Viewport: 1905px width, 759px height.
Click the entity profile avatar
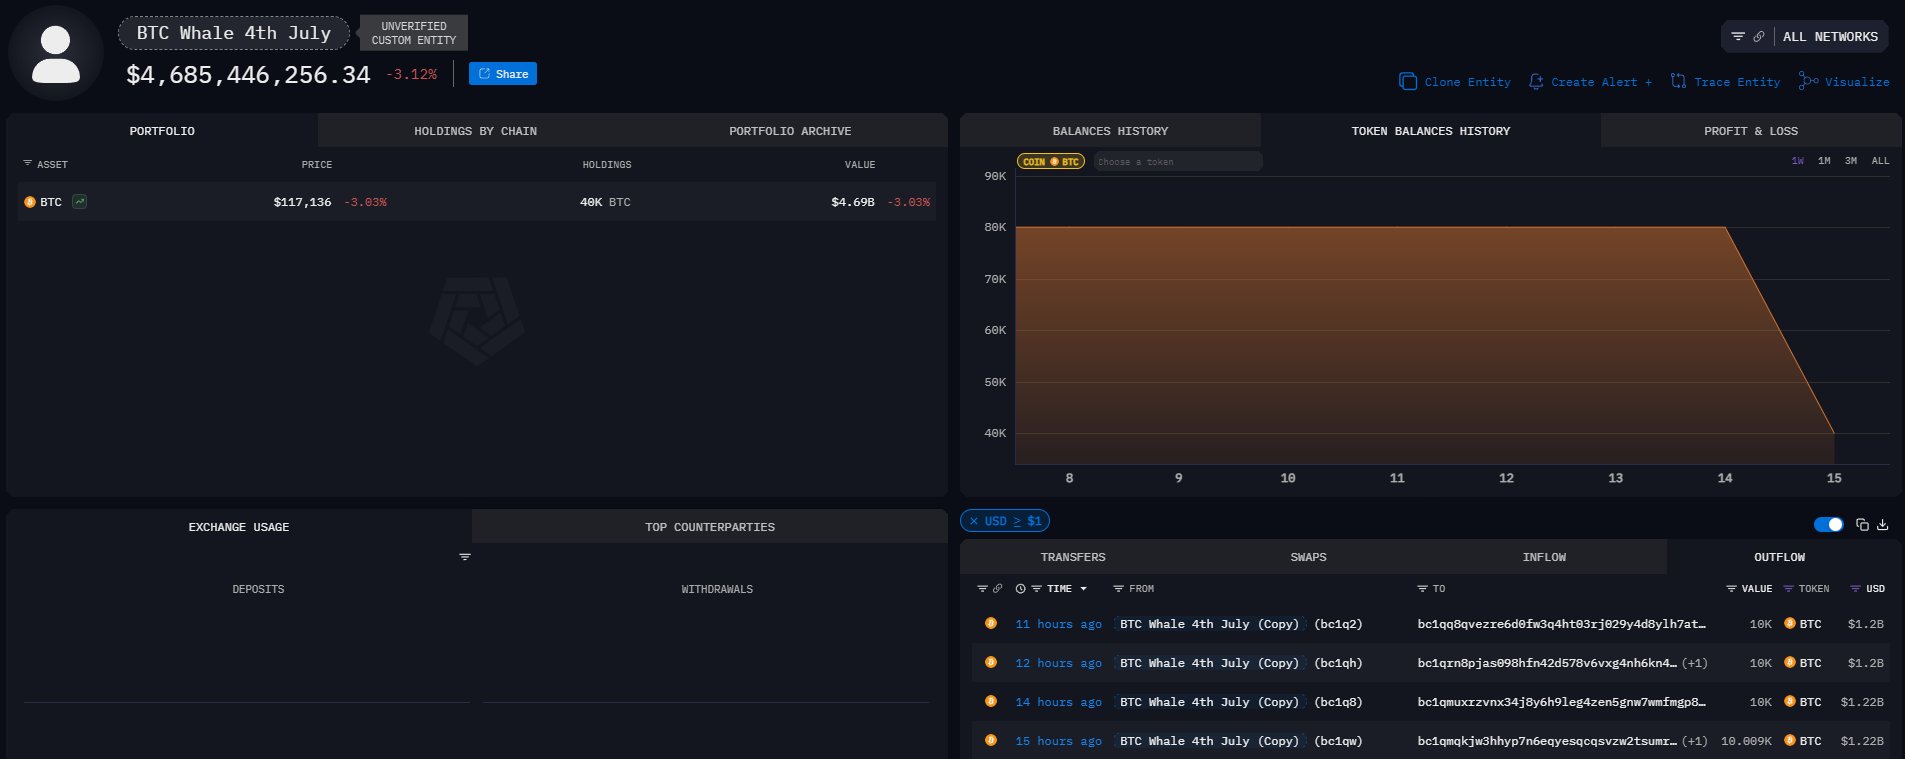(56, 54)
